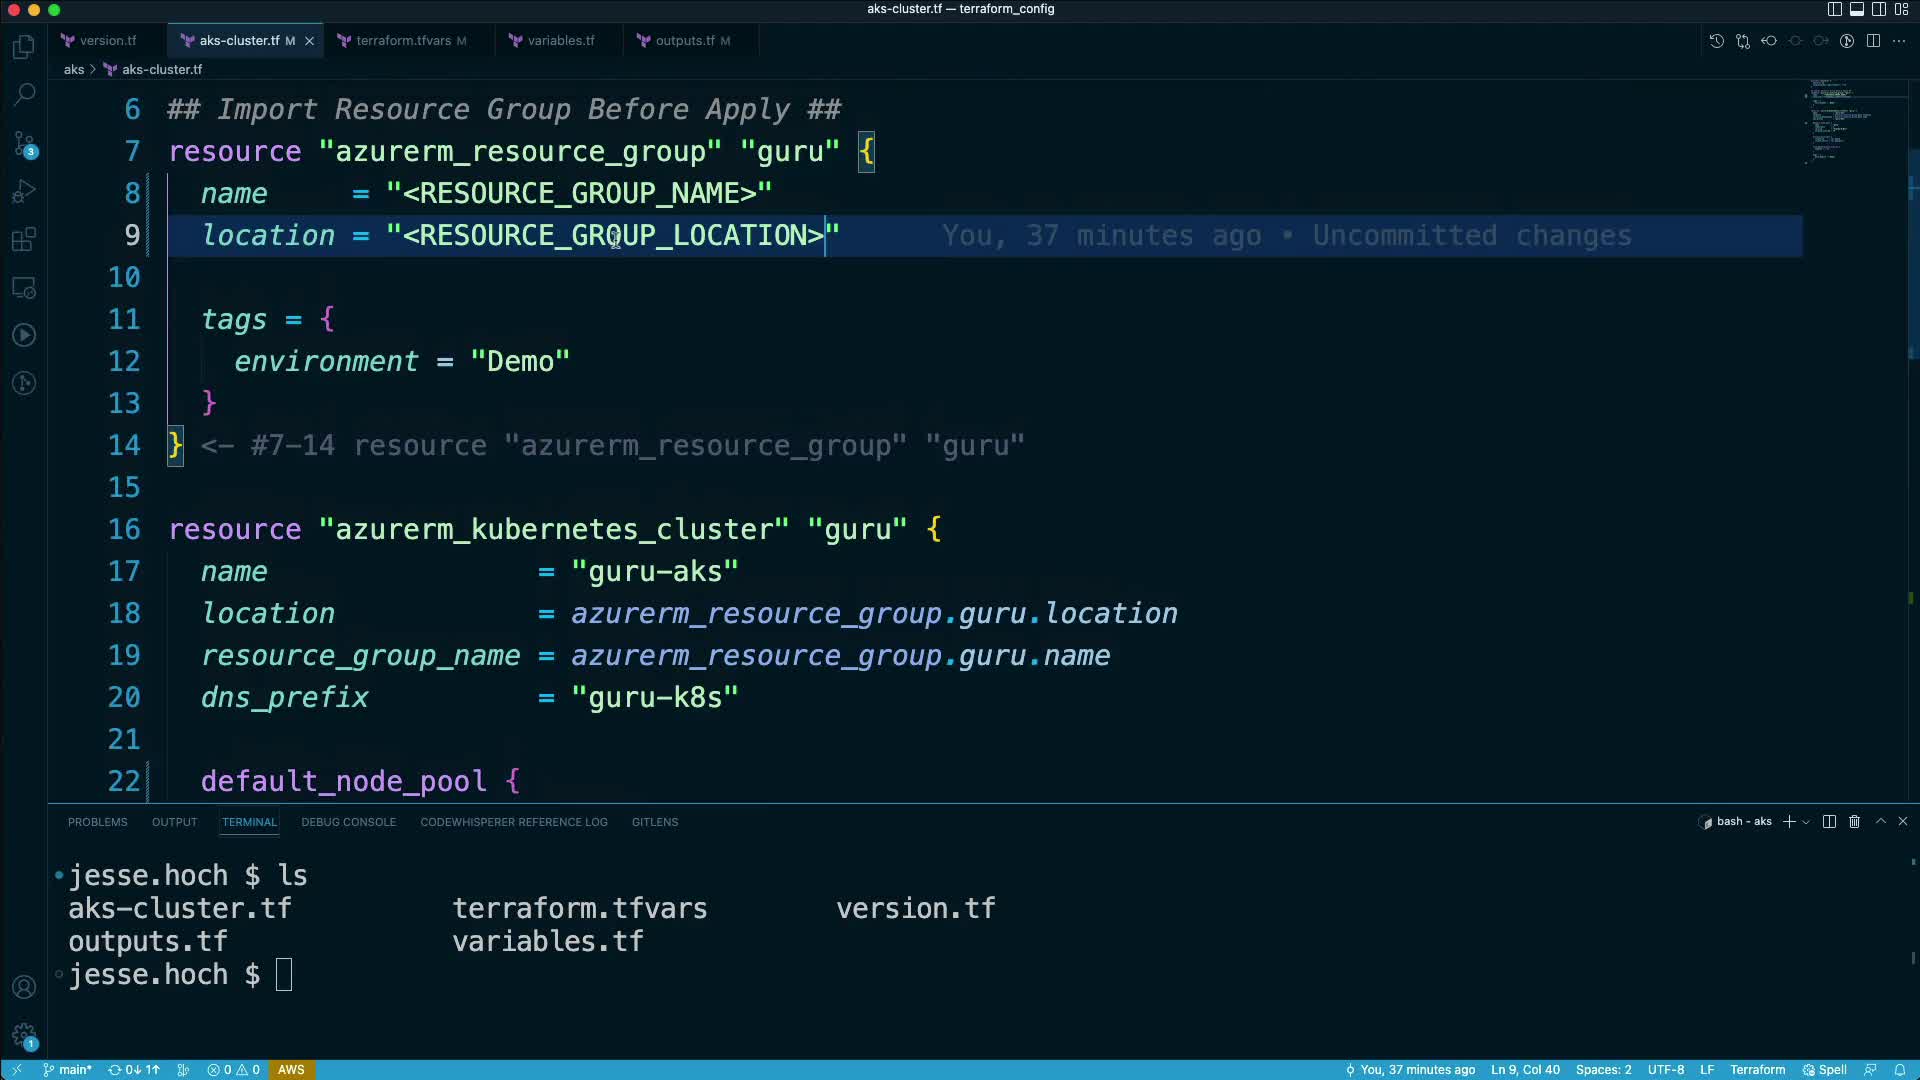Viewport: 1920px width, 1080px height.
Task: Open Terraform language mode selector
Action: click(x=1757, y=1069)
